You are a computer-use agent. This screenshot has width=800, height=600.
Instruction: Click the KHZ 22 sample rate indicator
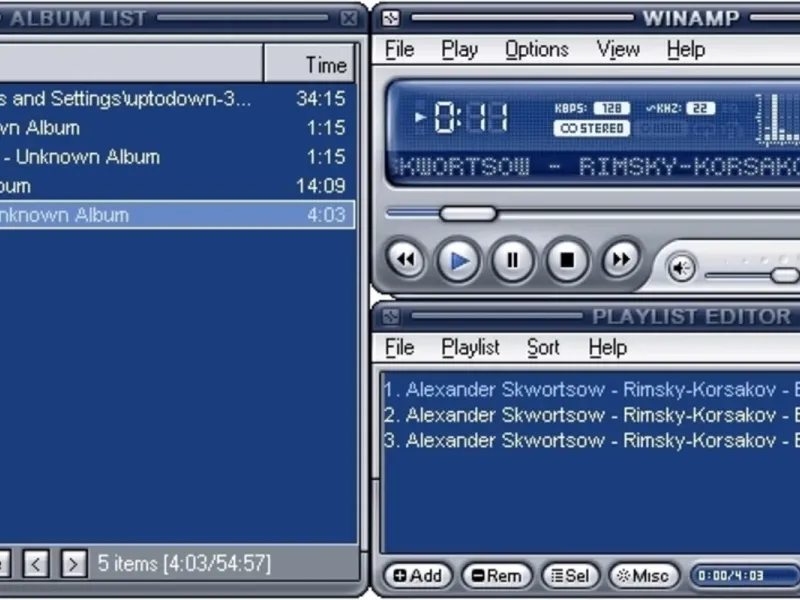(681, 108)
